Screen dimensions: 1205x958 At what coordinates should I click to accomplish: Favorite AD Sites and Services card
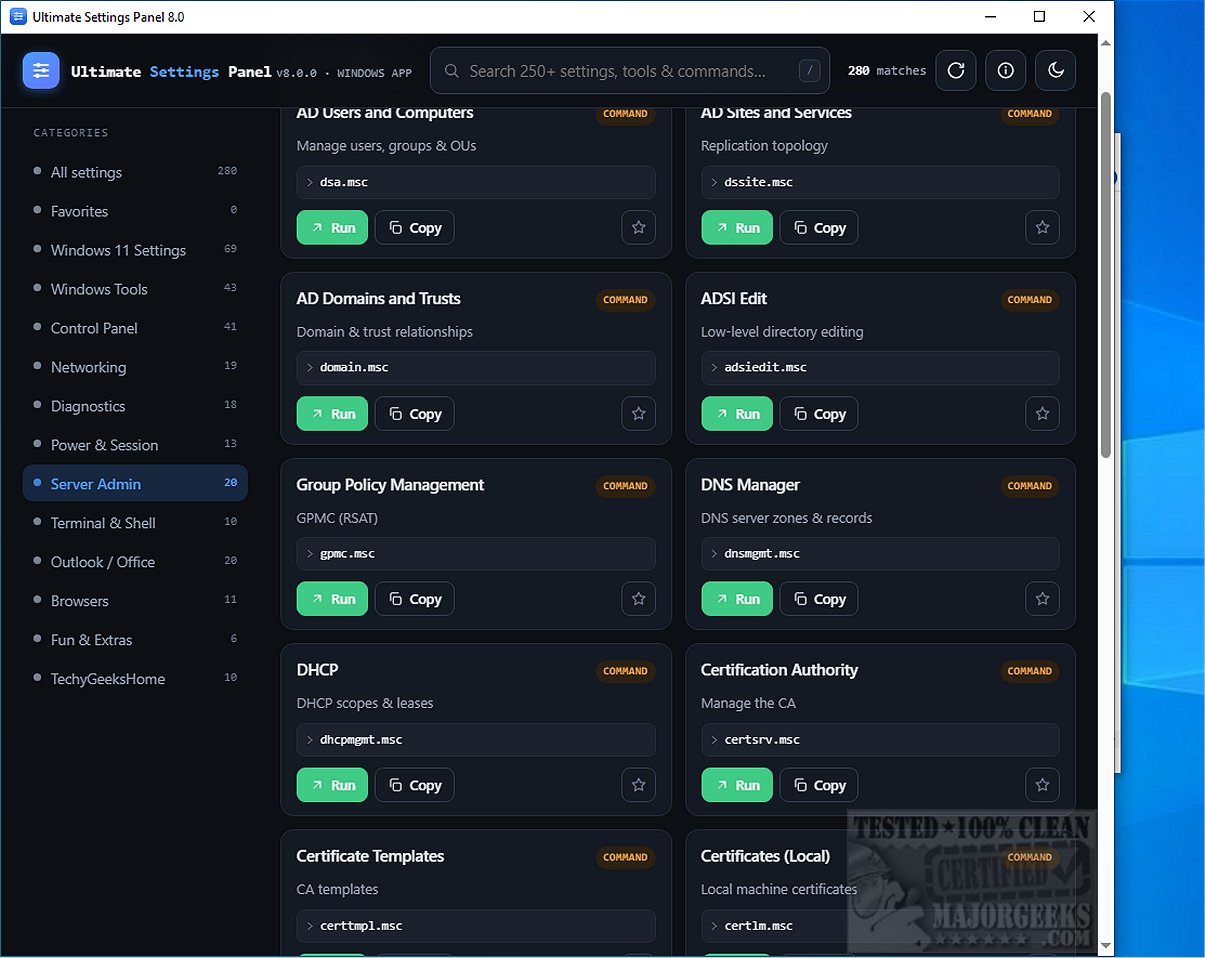coord(1042,227)
